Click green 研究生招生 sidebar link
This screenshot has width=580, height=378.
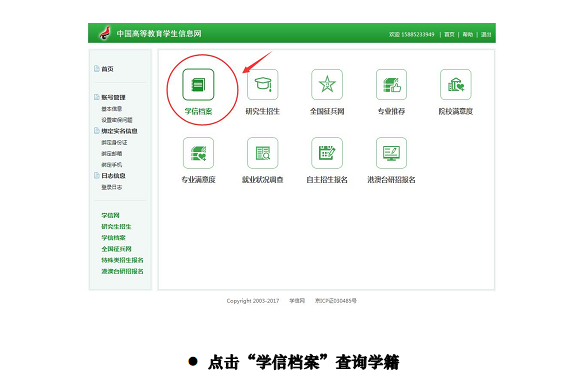tap(116, 226)
